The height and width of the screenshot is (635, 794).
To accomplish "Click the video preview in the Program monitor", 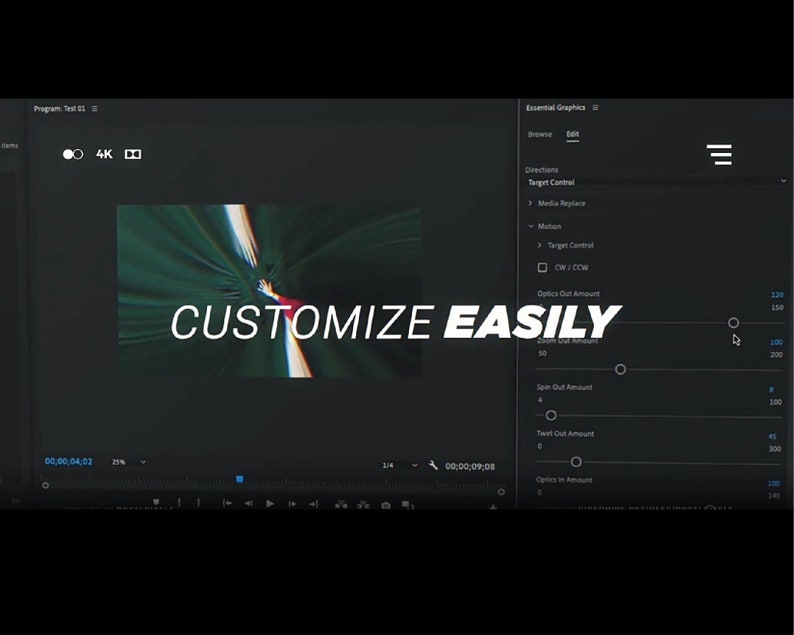I will click(269, 291).
